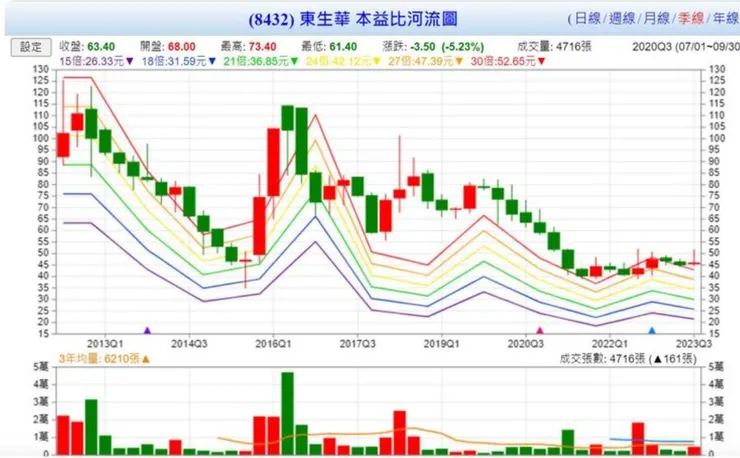This screenshot has width=740, height=458.
Task: Switch to 月線 monthly chart
Action: pos(656,19)
